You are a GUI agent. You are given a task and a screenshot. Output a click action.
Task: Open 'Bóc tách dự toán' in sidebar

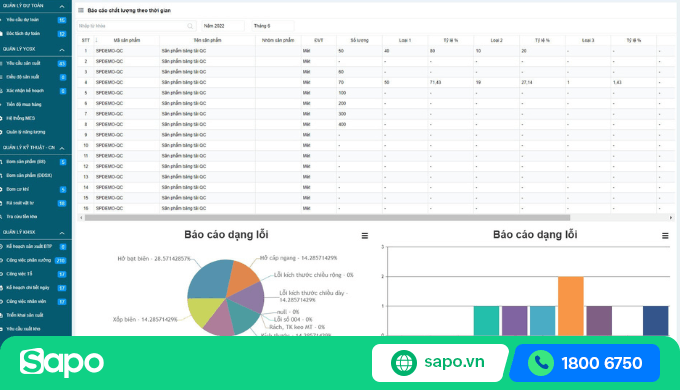23,33
